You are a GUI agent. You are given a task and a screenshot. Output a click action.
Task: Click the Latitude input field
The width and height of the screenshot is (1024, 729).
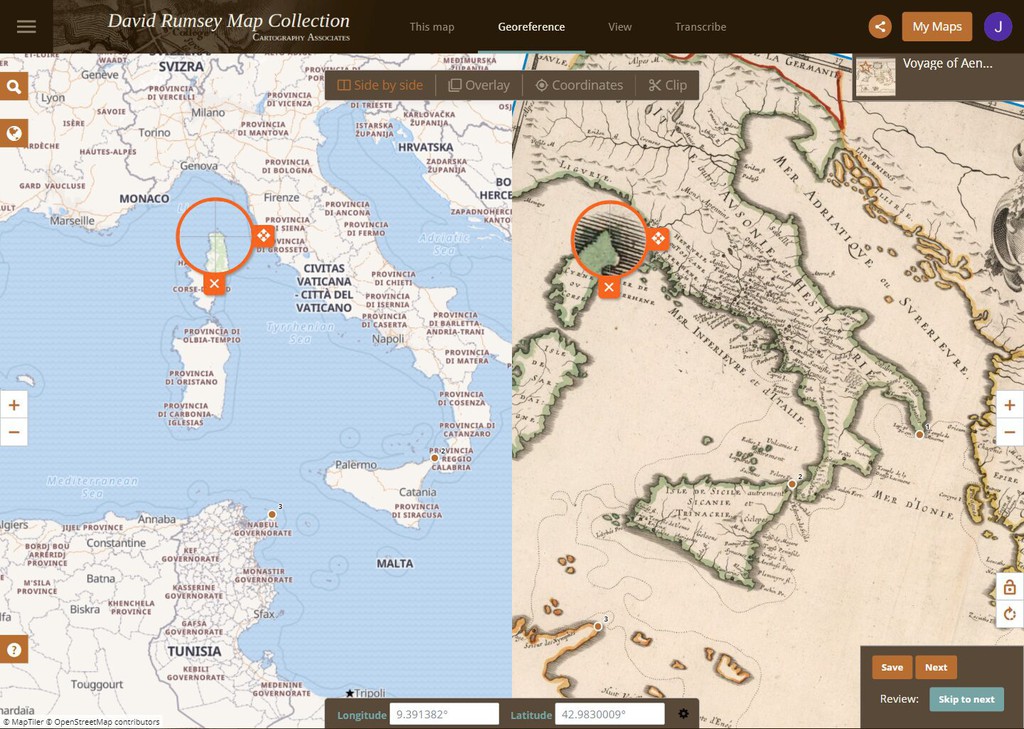click(609, 714)
